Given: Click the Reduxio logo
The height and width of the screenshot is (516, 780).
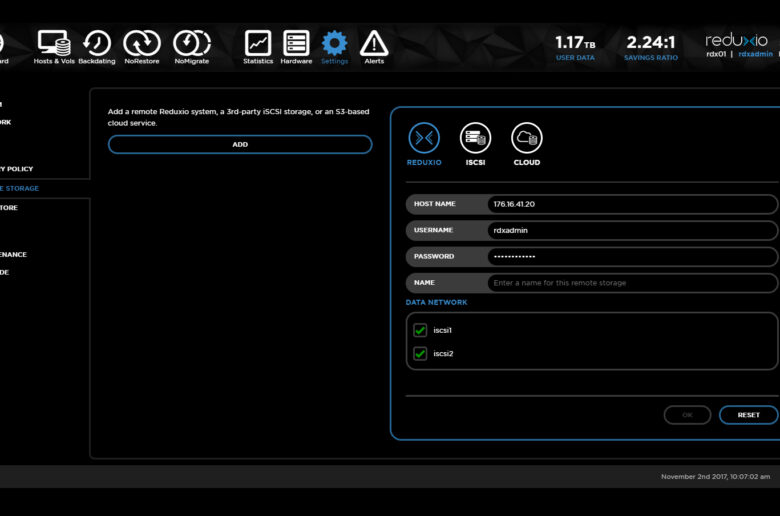Looking at the screenshot, I should tap(736, 40).
